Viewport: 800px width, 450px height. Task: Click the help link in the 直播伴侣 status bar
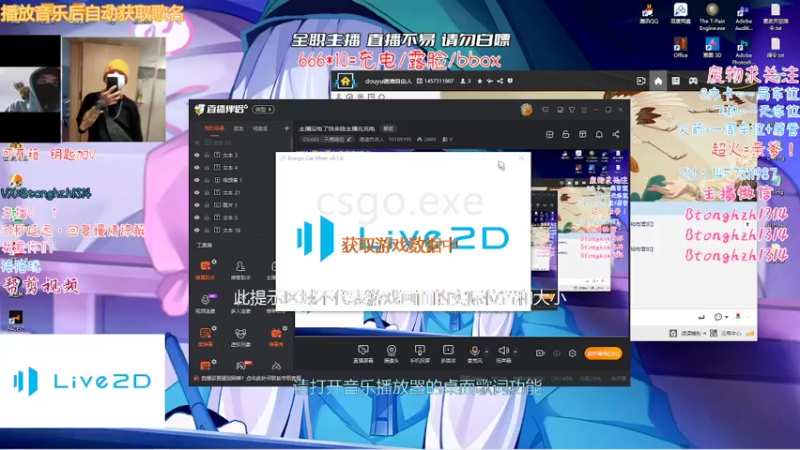(x=251, y=378)
